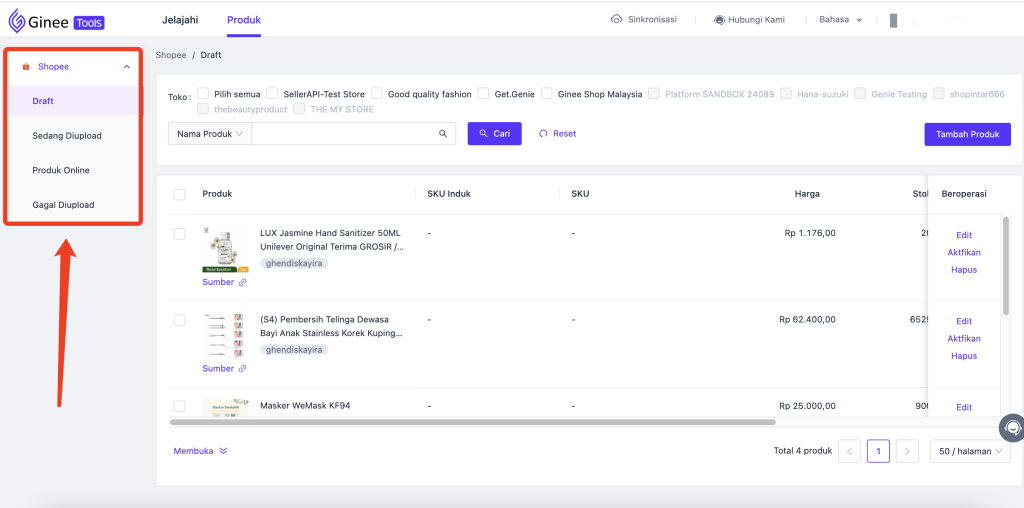The width and height of the screenshot is (1024, 508).
Task: Click the link icon beside LUX Jasmine Sumber
Action: pyautogui.click(x=242, y=283)
